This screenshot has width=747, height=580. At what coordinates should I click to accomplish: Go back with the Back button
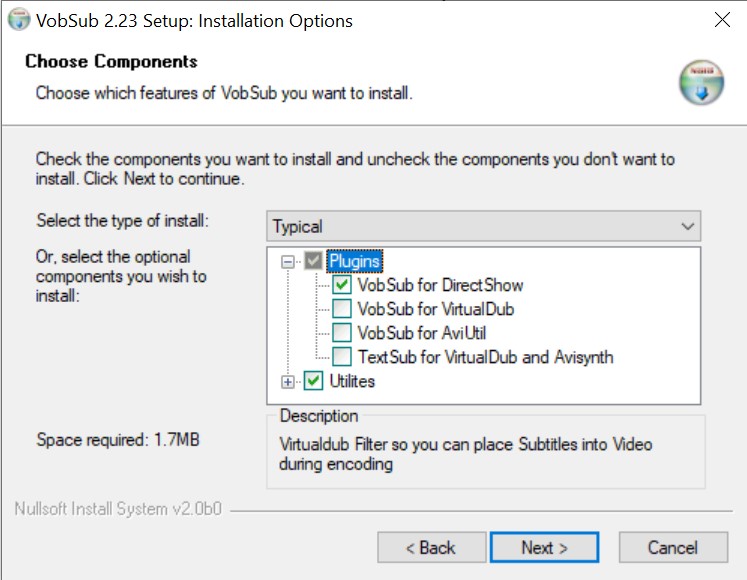tap(432, 547)
